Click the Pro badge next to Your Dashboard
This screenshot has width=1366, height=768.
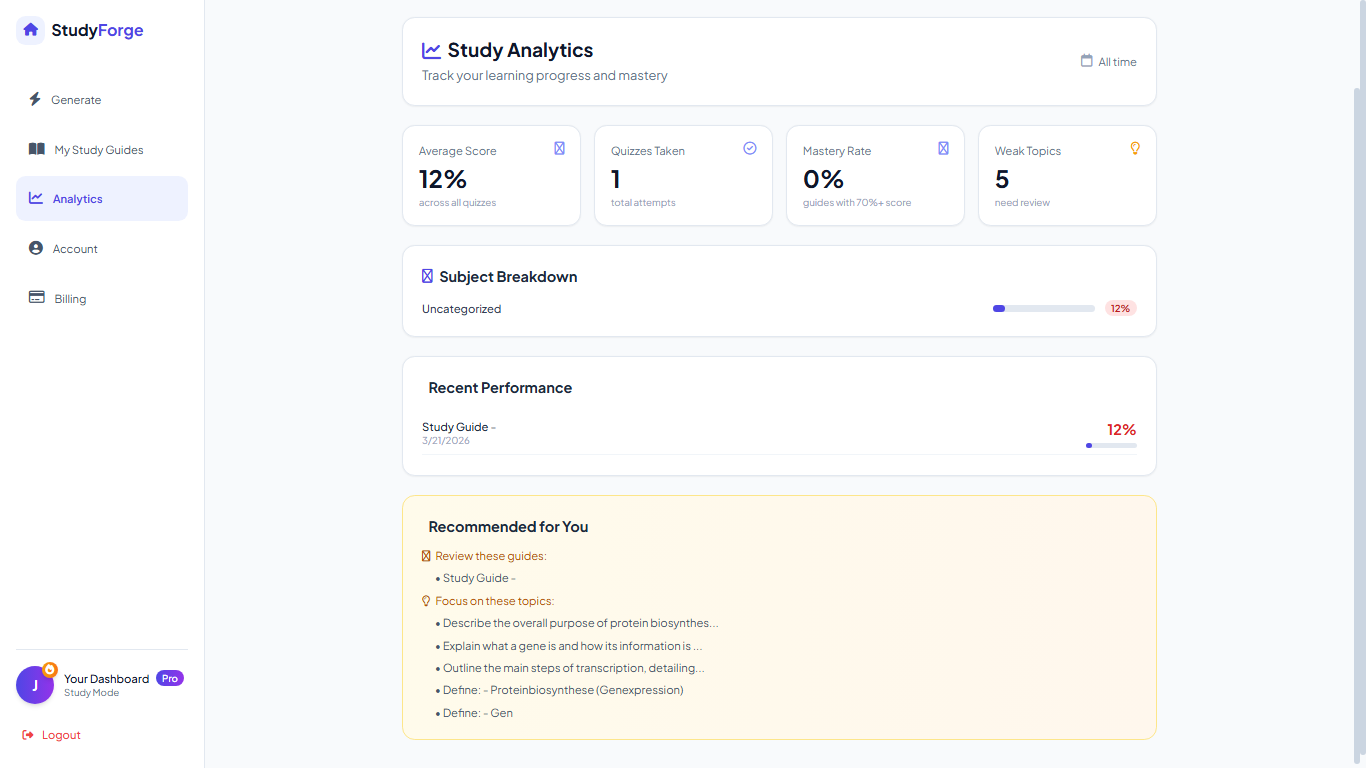point(169,678)
